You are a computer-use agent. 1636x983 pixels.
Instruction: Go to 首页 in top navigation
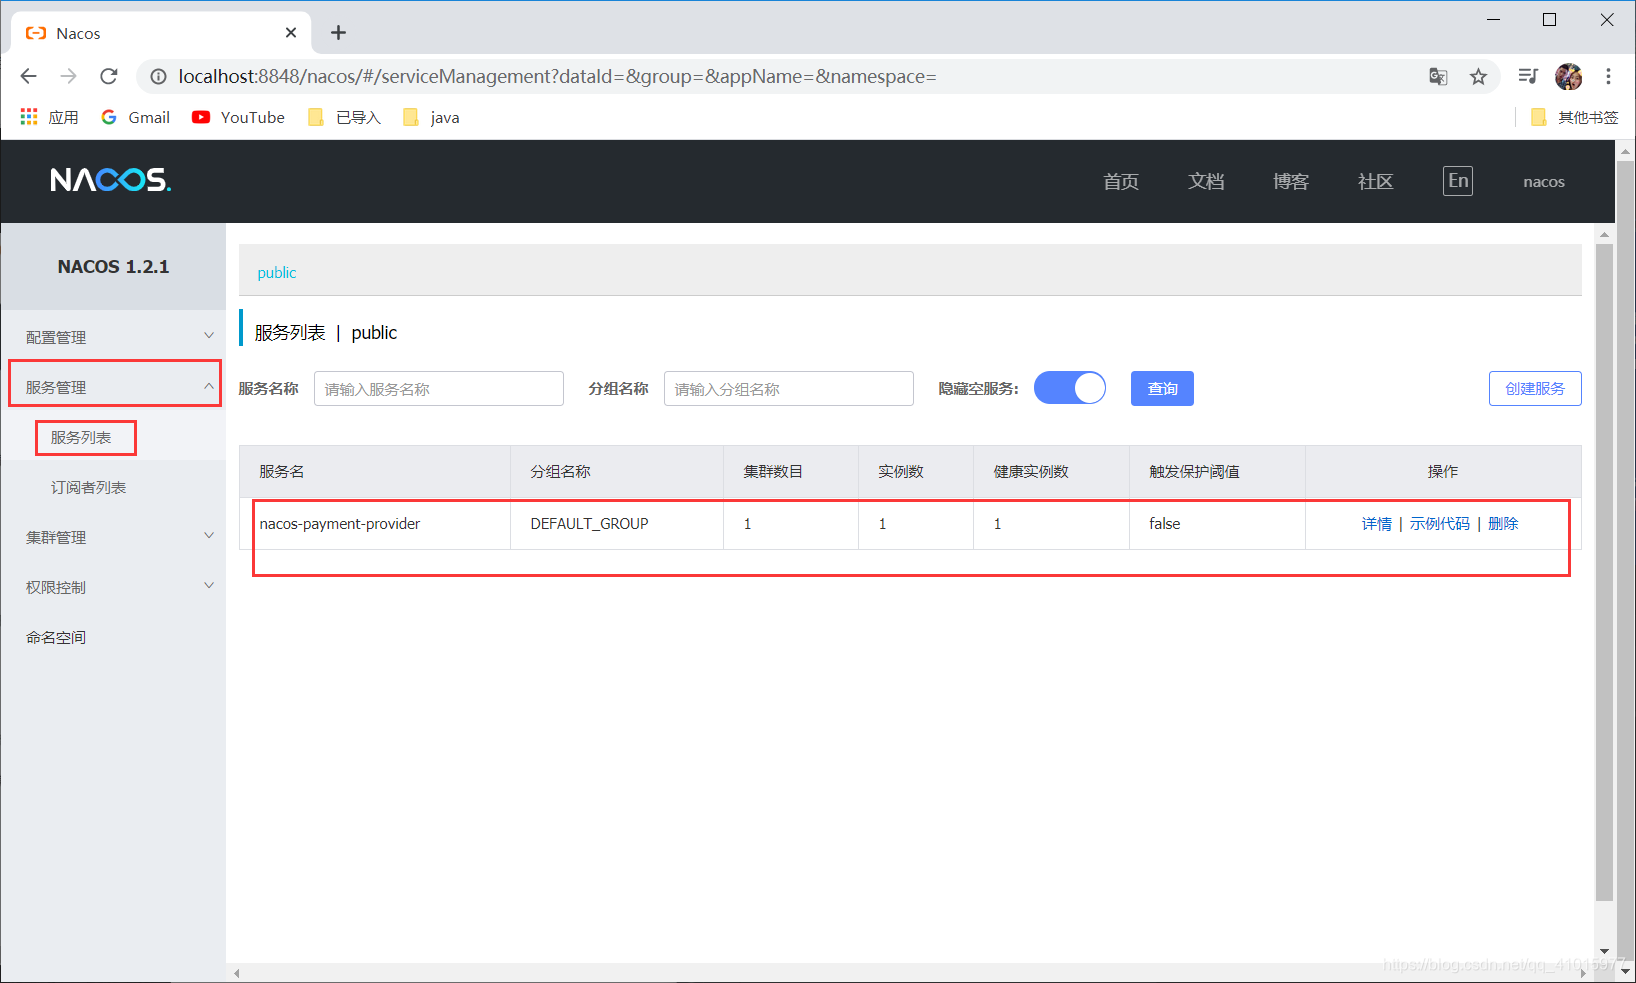point(1121,181)
